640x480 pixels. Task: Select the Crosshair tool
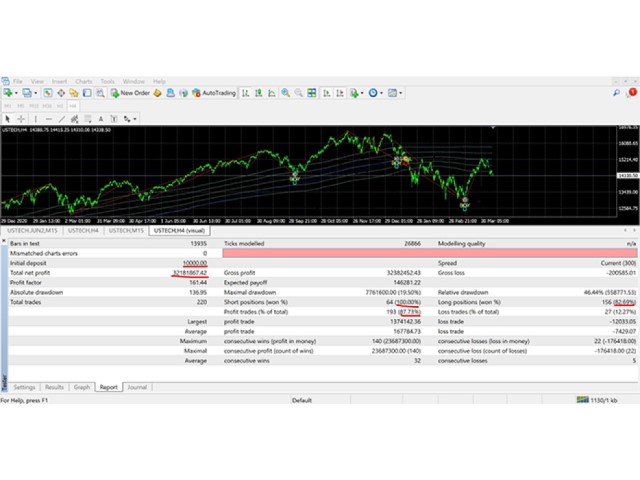pyautogui.click(x=21, y=119)
